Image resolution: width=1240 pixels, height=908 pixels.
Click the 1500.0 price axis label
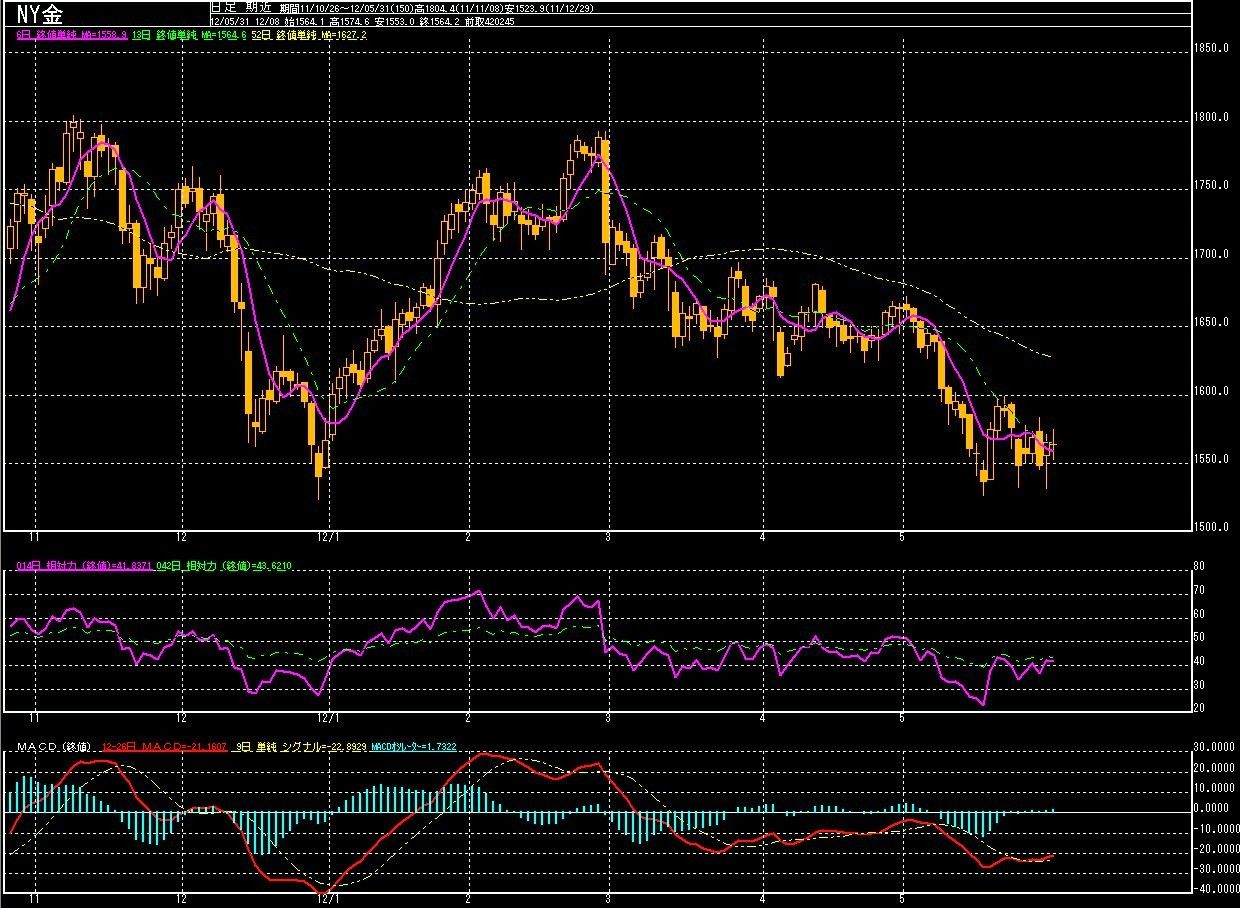tap(1211, 527)
